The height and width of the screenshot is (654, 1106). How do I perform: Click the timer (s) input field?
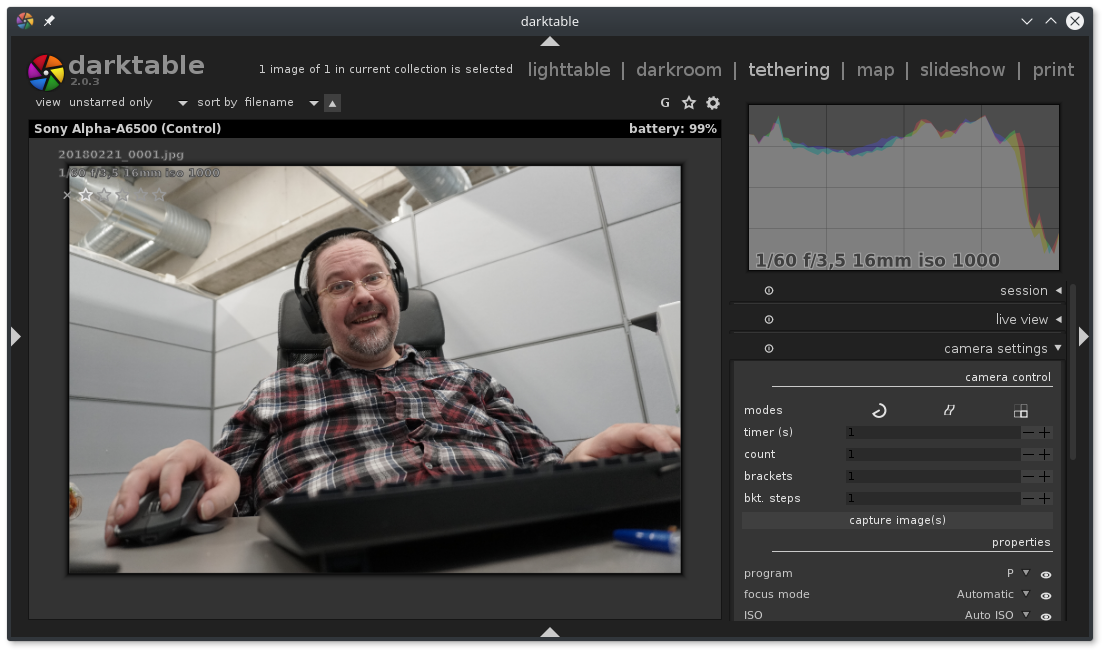pos(932,432)
